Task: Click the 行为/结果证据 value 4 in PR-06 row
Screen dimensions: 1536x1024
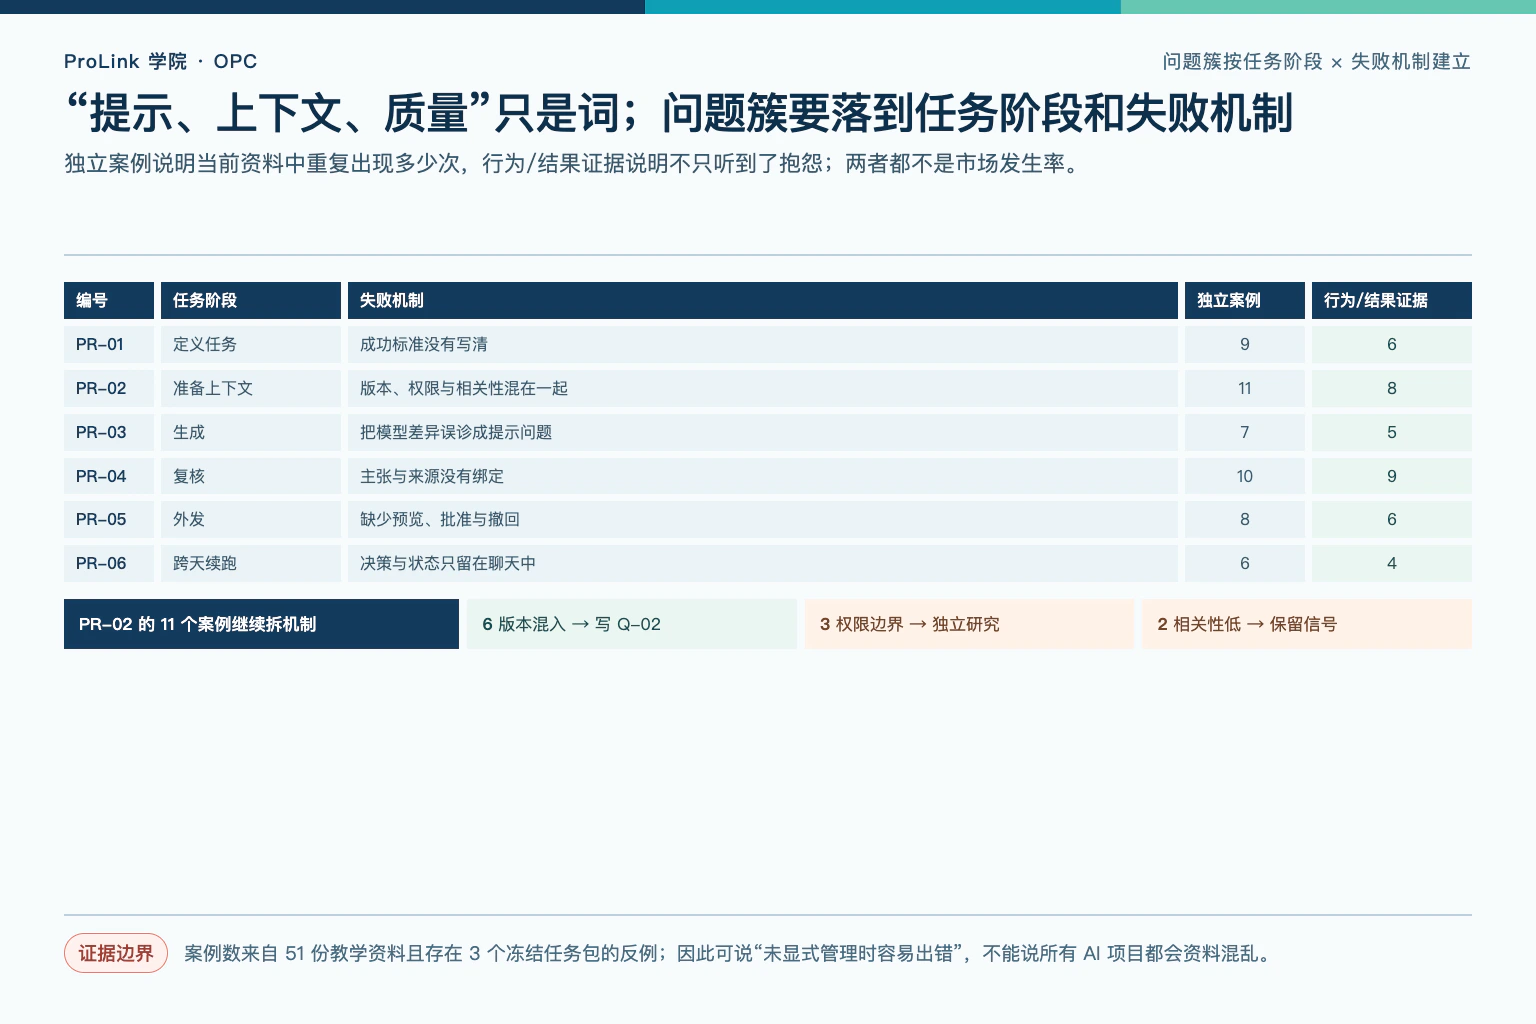Action: 1392,563
